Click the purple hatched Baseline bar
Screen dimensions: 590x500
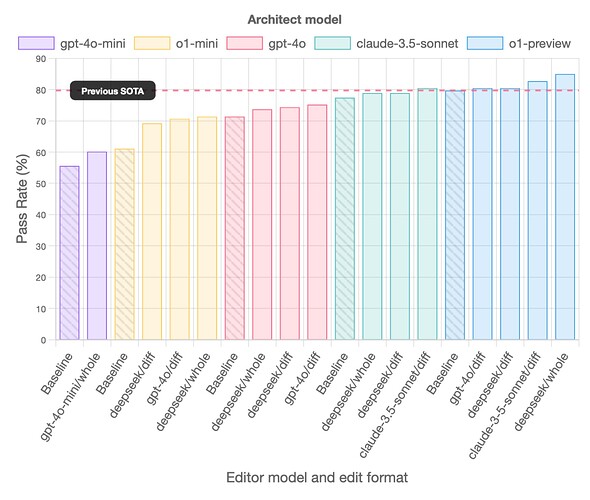(69, 253)
